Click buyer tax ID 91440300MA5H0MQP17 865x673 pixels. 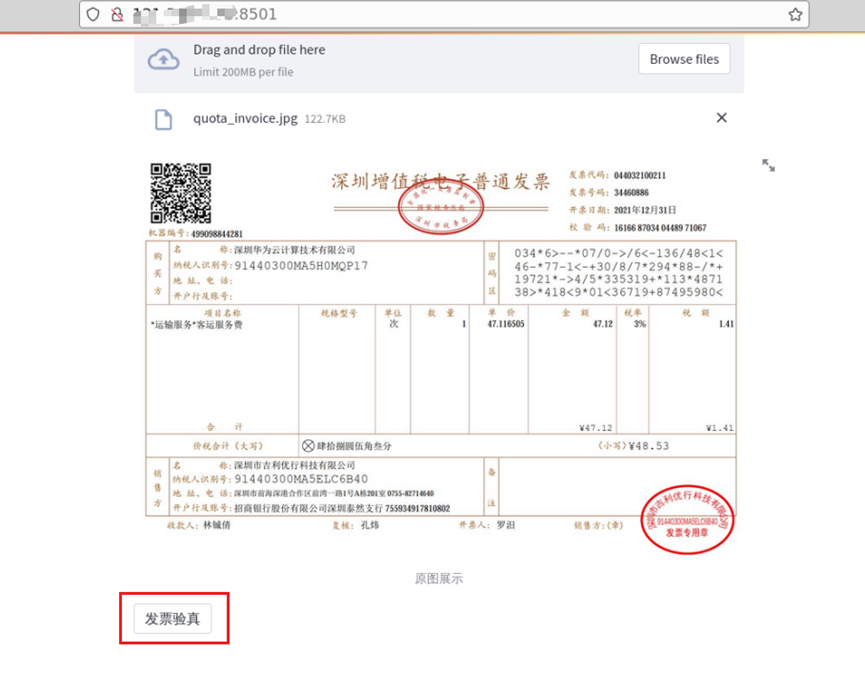pyautogui.click(x=301, y=266)
